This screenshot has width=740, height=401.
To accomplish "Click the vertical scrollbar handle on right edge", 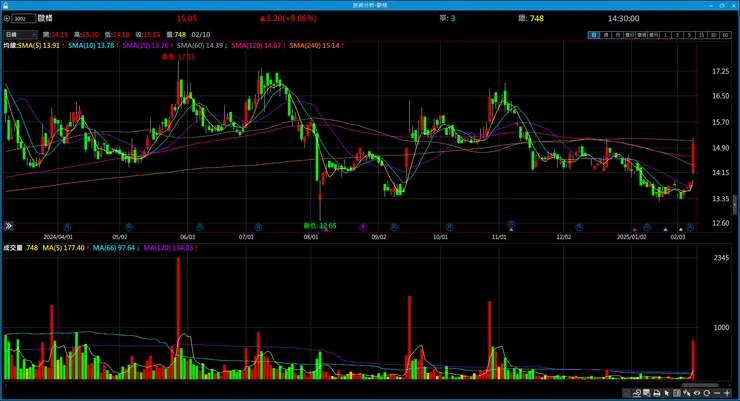I will (x=734, y=205).
